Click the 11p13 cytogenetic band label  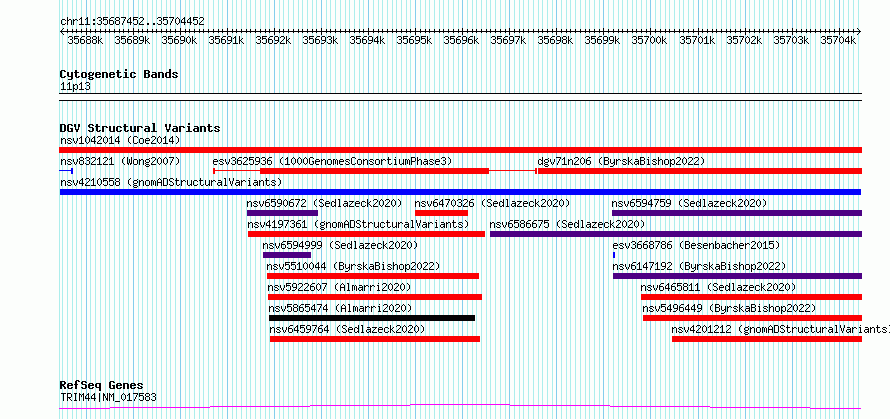[75, 87]
